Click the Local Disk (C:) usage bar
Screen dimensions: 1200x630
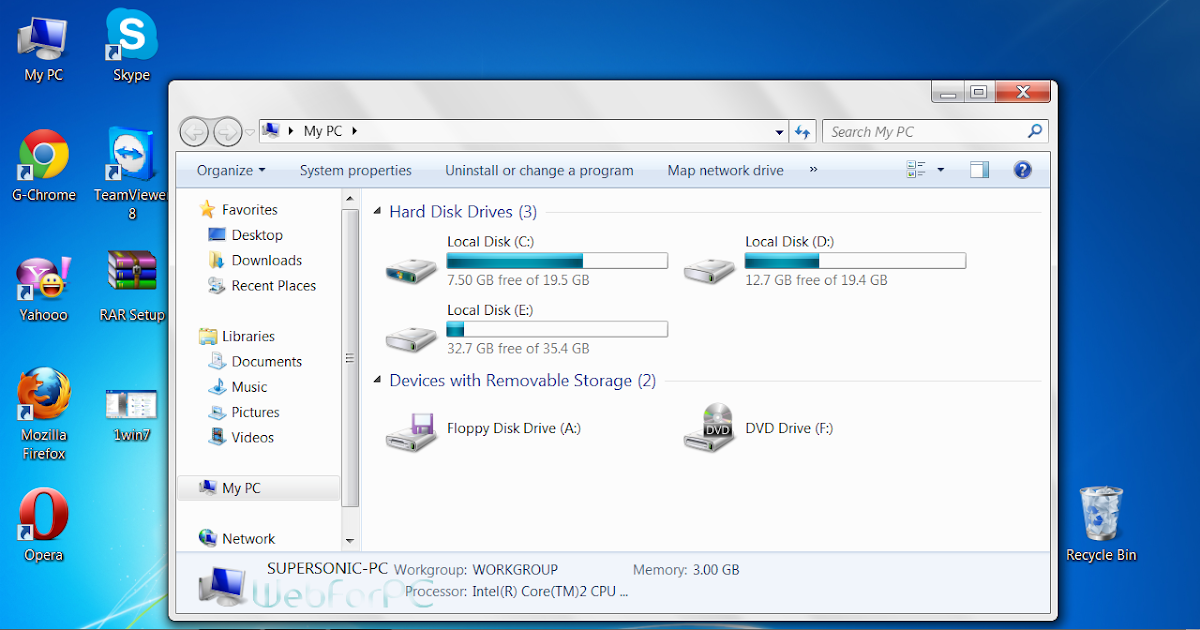(x=557, y=261)
